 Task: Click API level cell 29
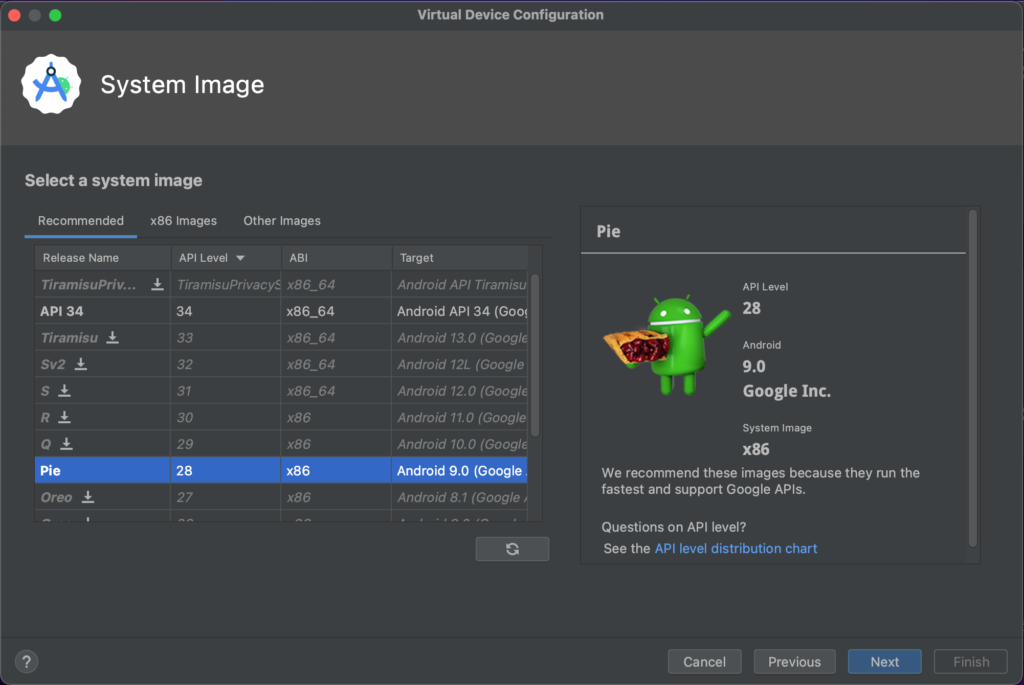point(226,444)
